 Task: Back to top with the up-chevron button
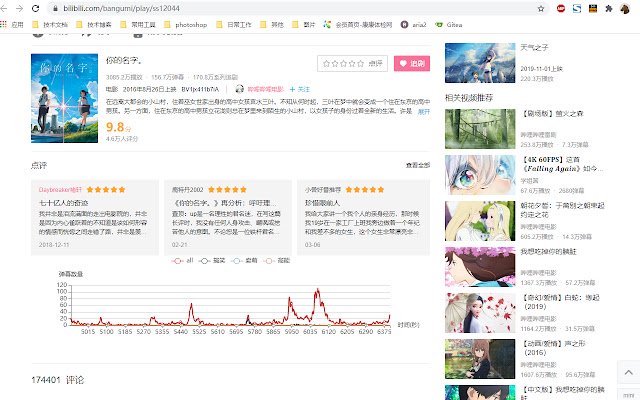(x=629, y=372)
